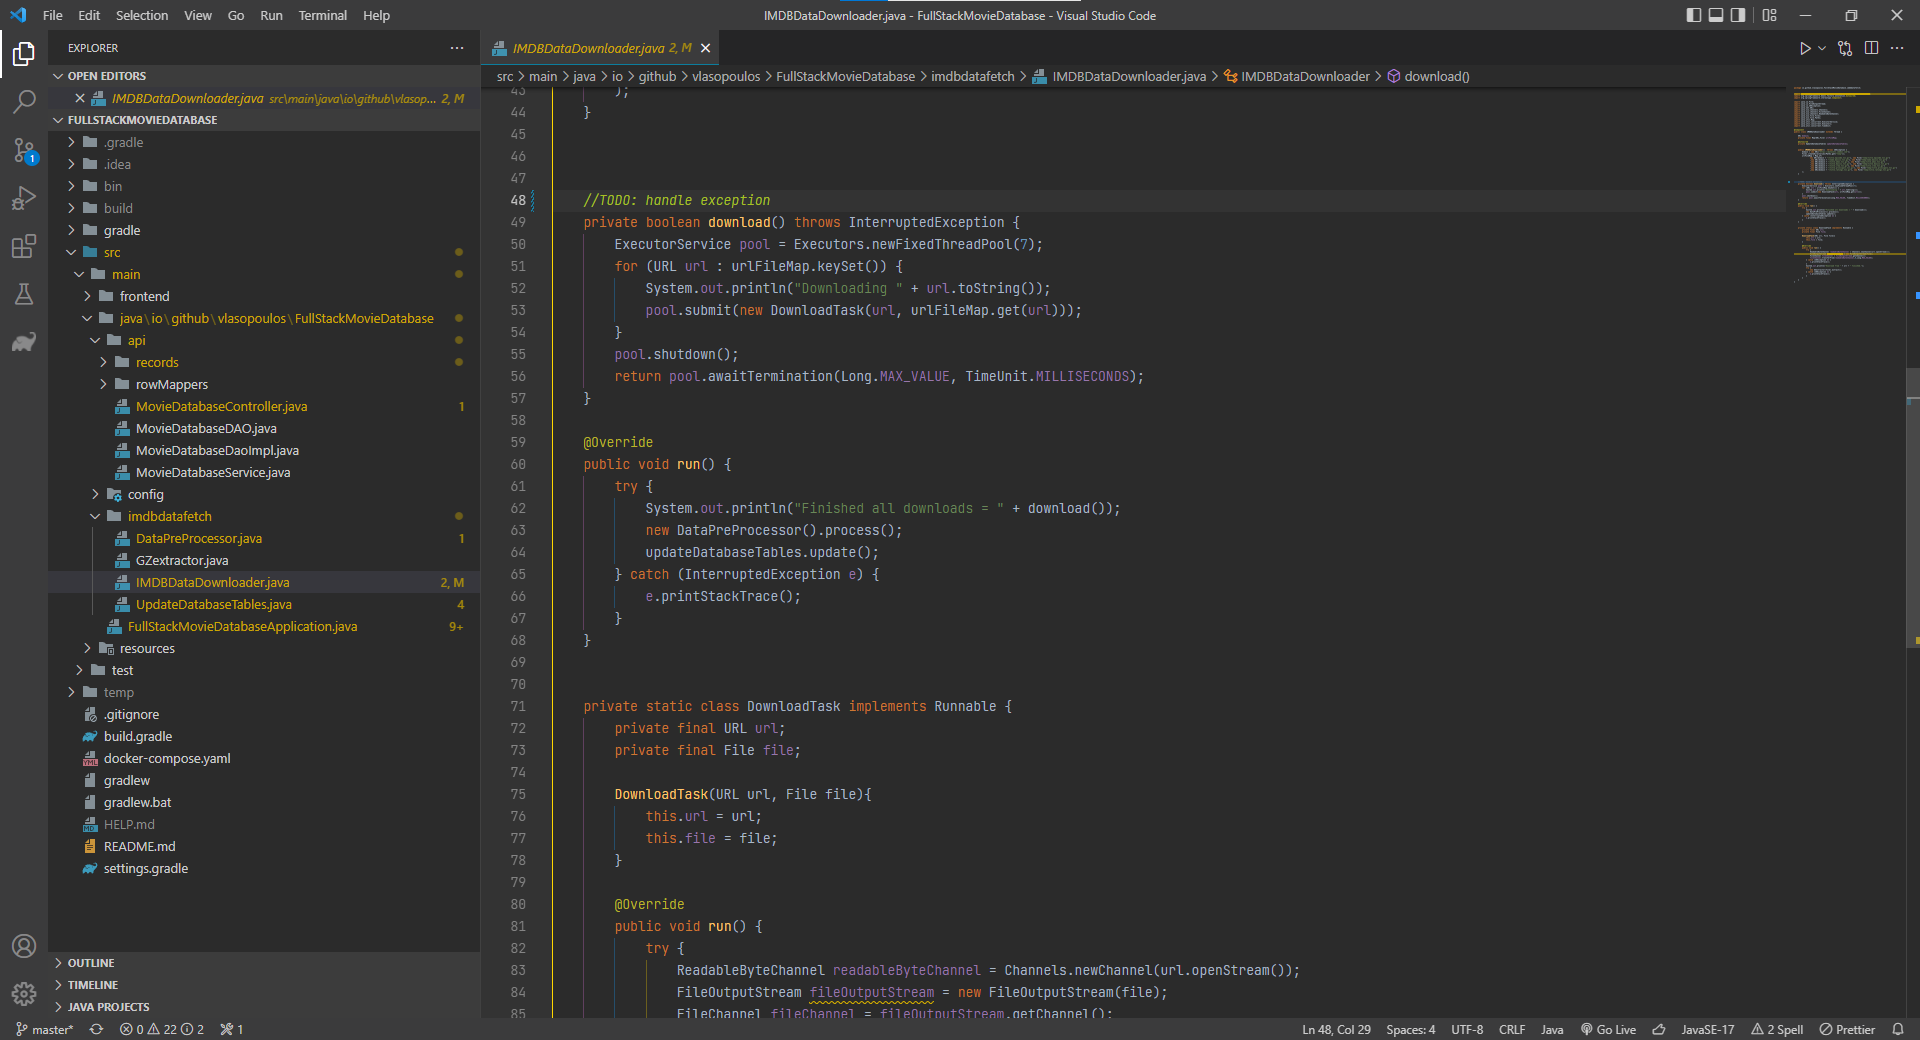
Task: Open the Help menu
Action: (376, 15)
